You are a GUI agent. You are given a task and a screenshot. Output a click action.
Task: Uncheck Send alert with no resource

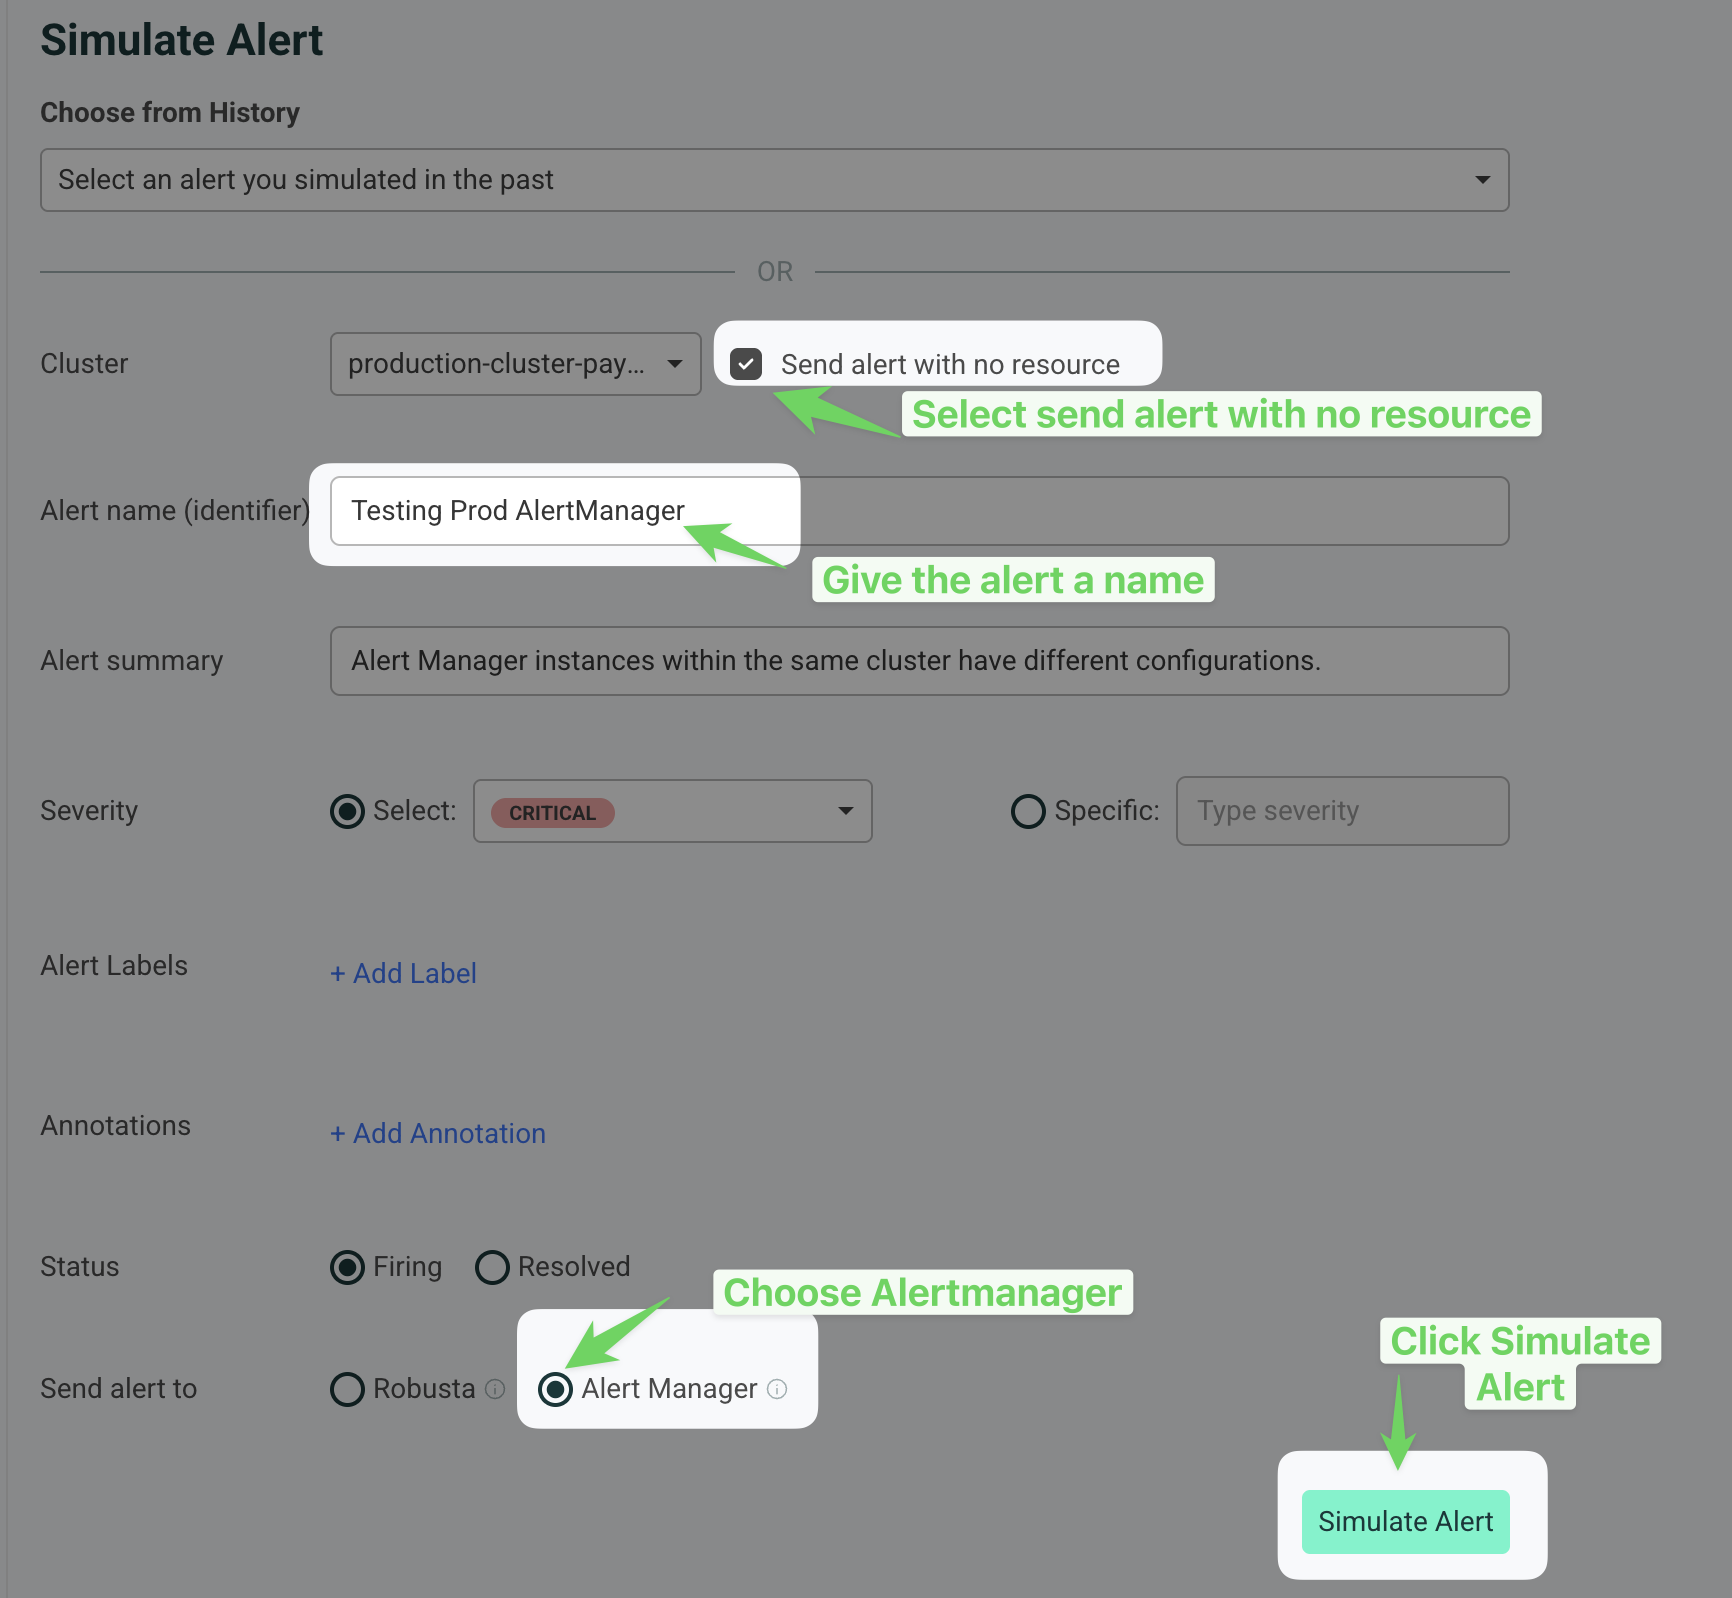click(746, 364)
